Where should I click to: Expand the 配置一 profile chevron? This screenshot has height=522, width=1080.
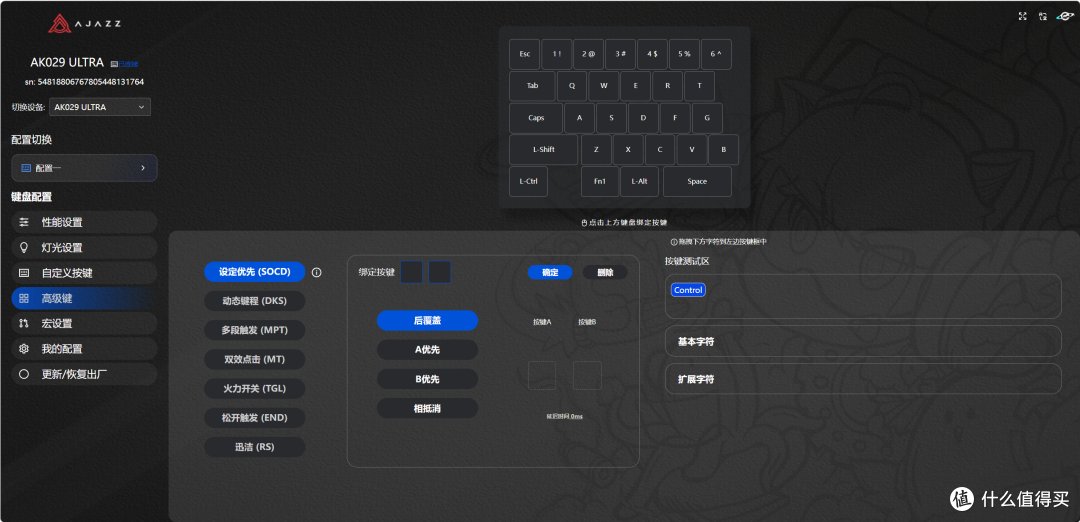coord(143,167)
